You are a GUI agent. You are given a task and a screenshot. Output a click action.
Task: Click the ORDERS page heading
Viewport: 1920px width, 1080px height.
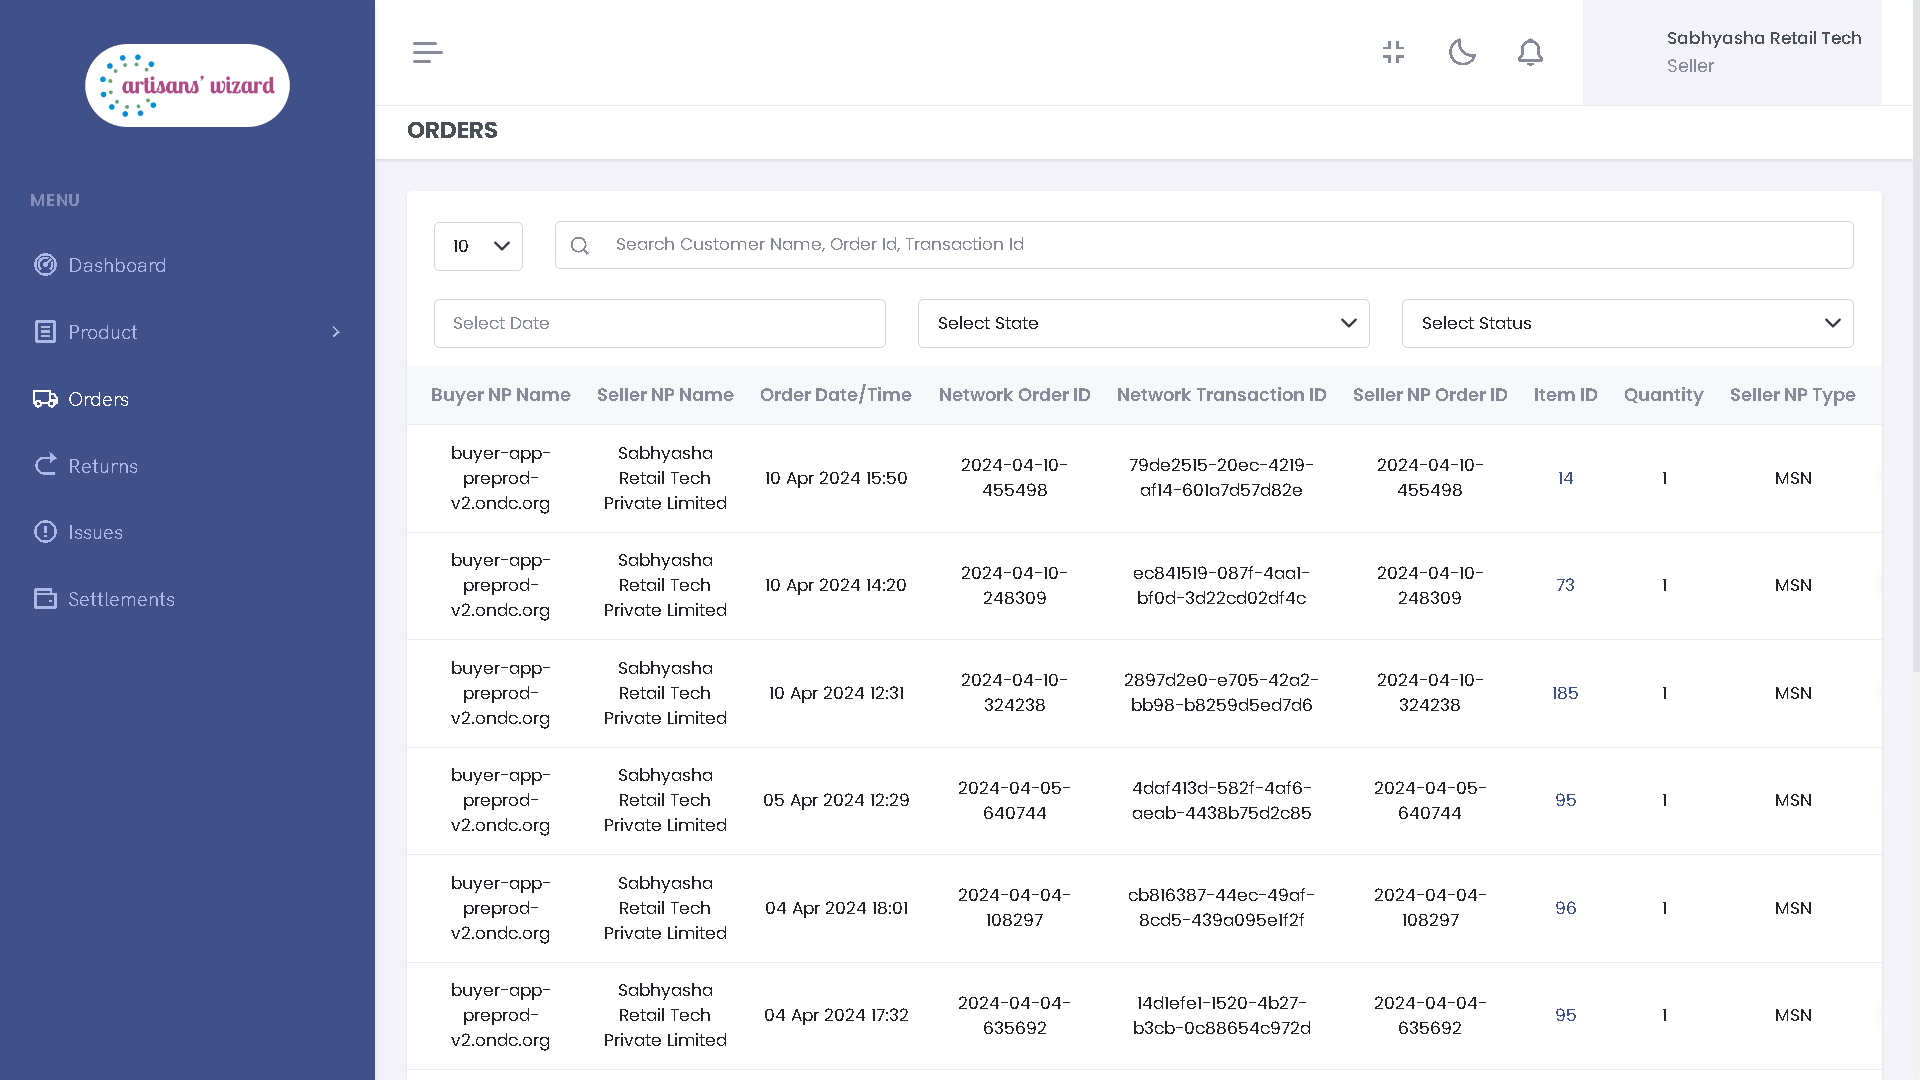click(x=452, y=130)
